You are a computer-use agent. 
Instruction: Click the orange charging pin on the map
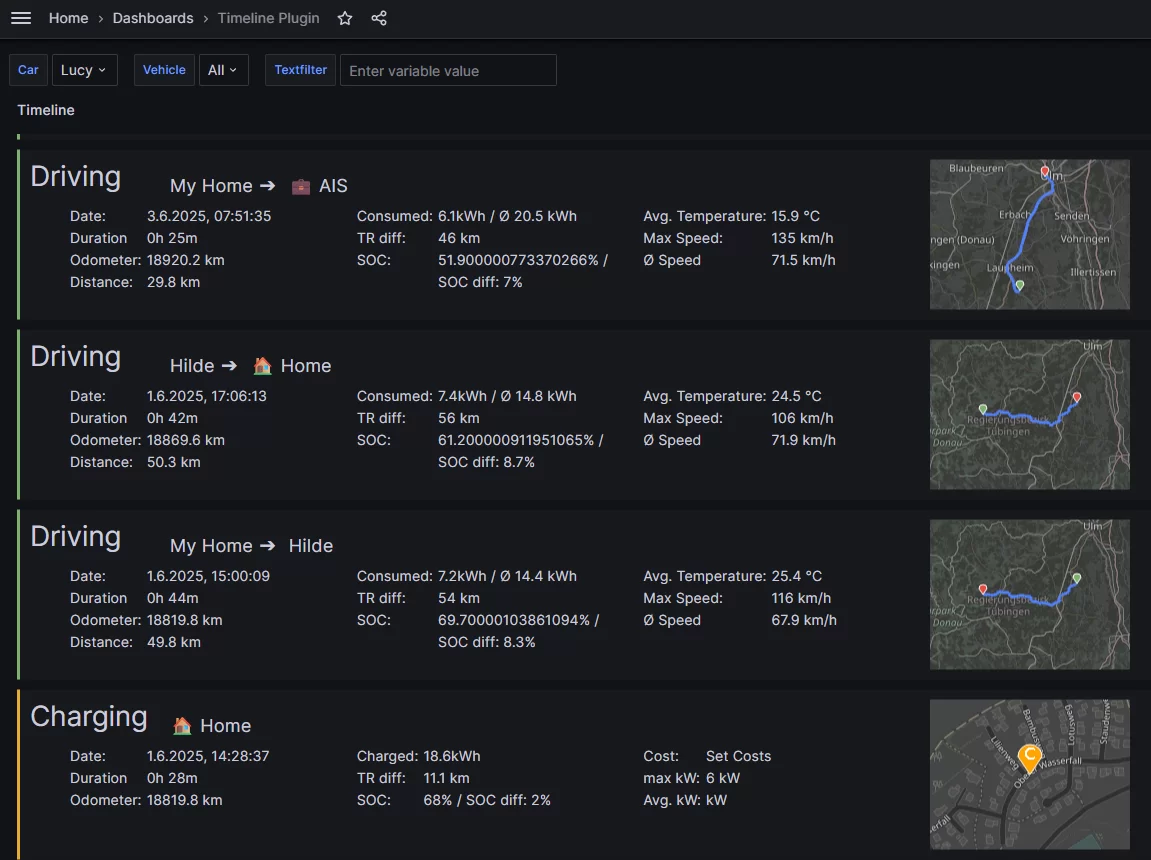(x=1030, y=758)
